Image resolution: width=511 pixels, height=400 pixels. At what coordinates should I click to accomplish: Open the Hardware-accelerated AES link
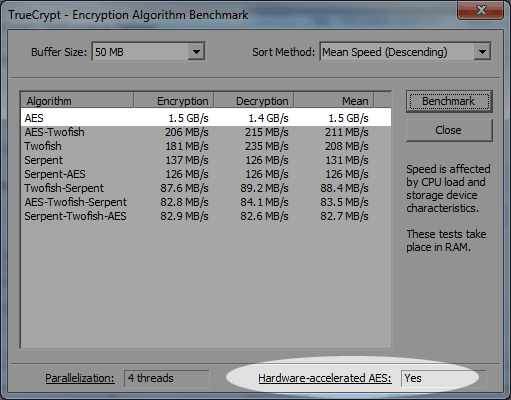(325, 378)
